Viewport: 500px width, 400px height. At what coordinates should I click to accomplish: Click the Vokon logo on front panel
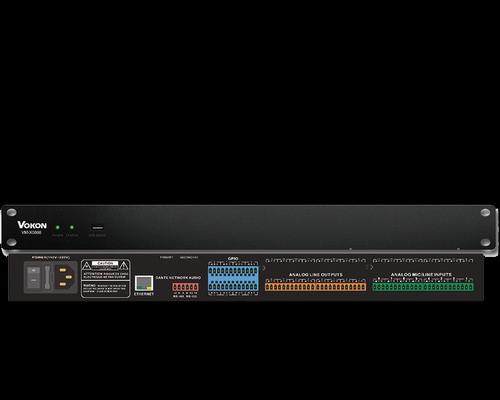click(x=32, y=225)
